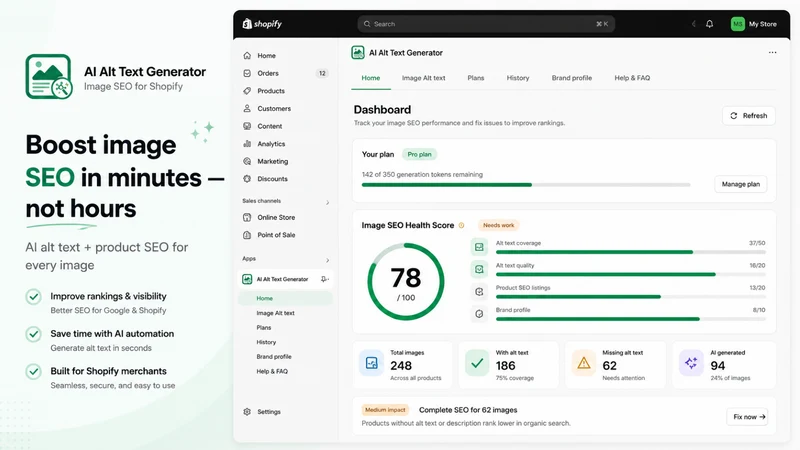Switch to the Image Alt text tab
Image resolution: width=800 pixels, height=450 pixels.
pos(423,78)
